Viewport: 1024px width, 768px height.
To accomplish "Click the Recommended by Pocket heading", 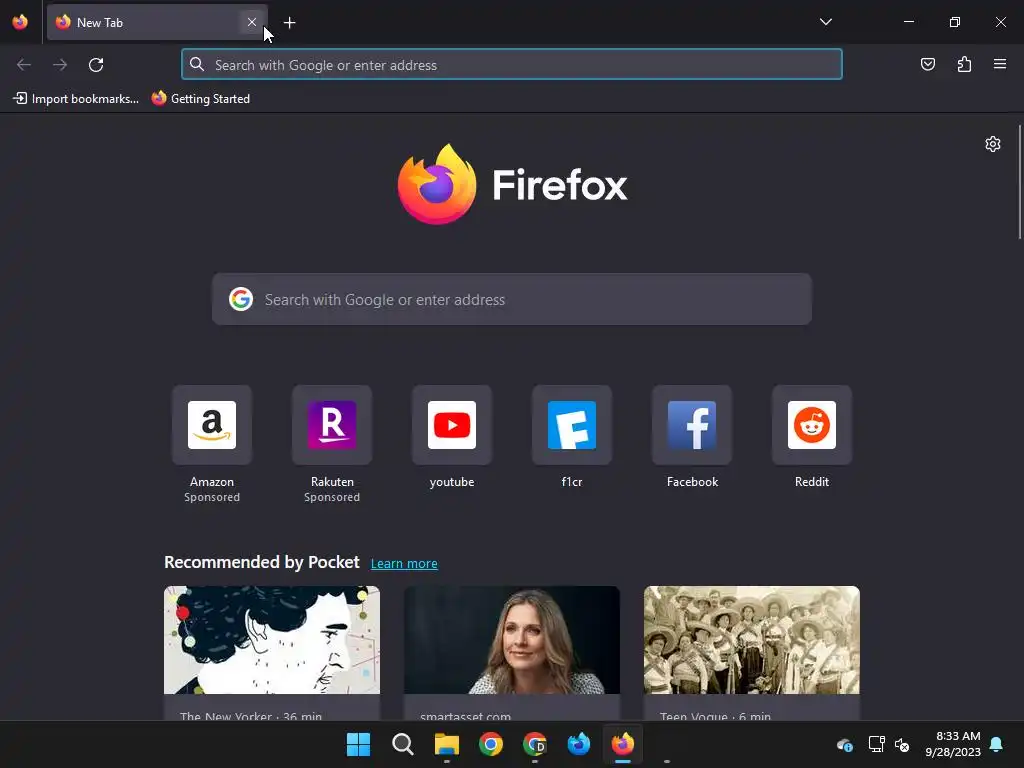I will 262,562.
